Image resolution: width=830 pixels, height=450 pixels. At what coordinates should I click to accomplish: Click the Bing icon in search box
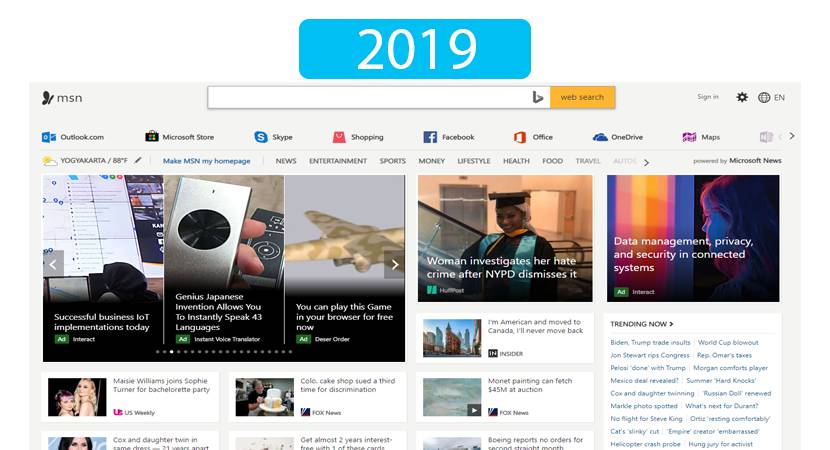[537, 97]
